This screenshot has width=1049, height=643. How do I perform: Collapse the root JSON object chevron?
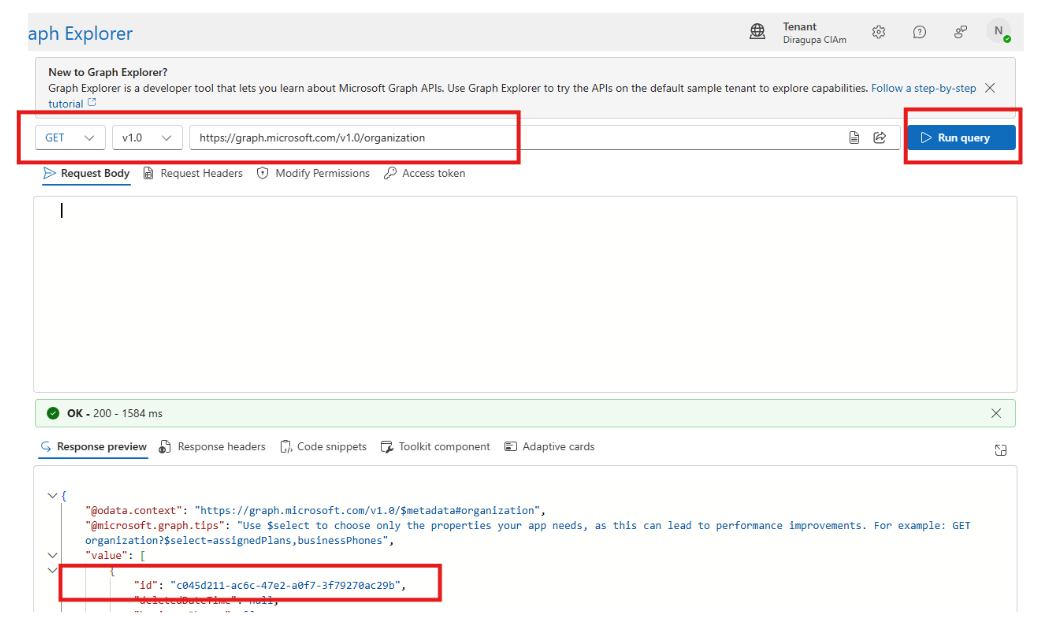coord(52,496)
